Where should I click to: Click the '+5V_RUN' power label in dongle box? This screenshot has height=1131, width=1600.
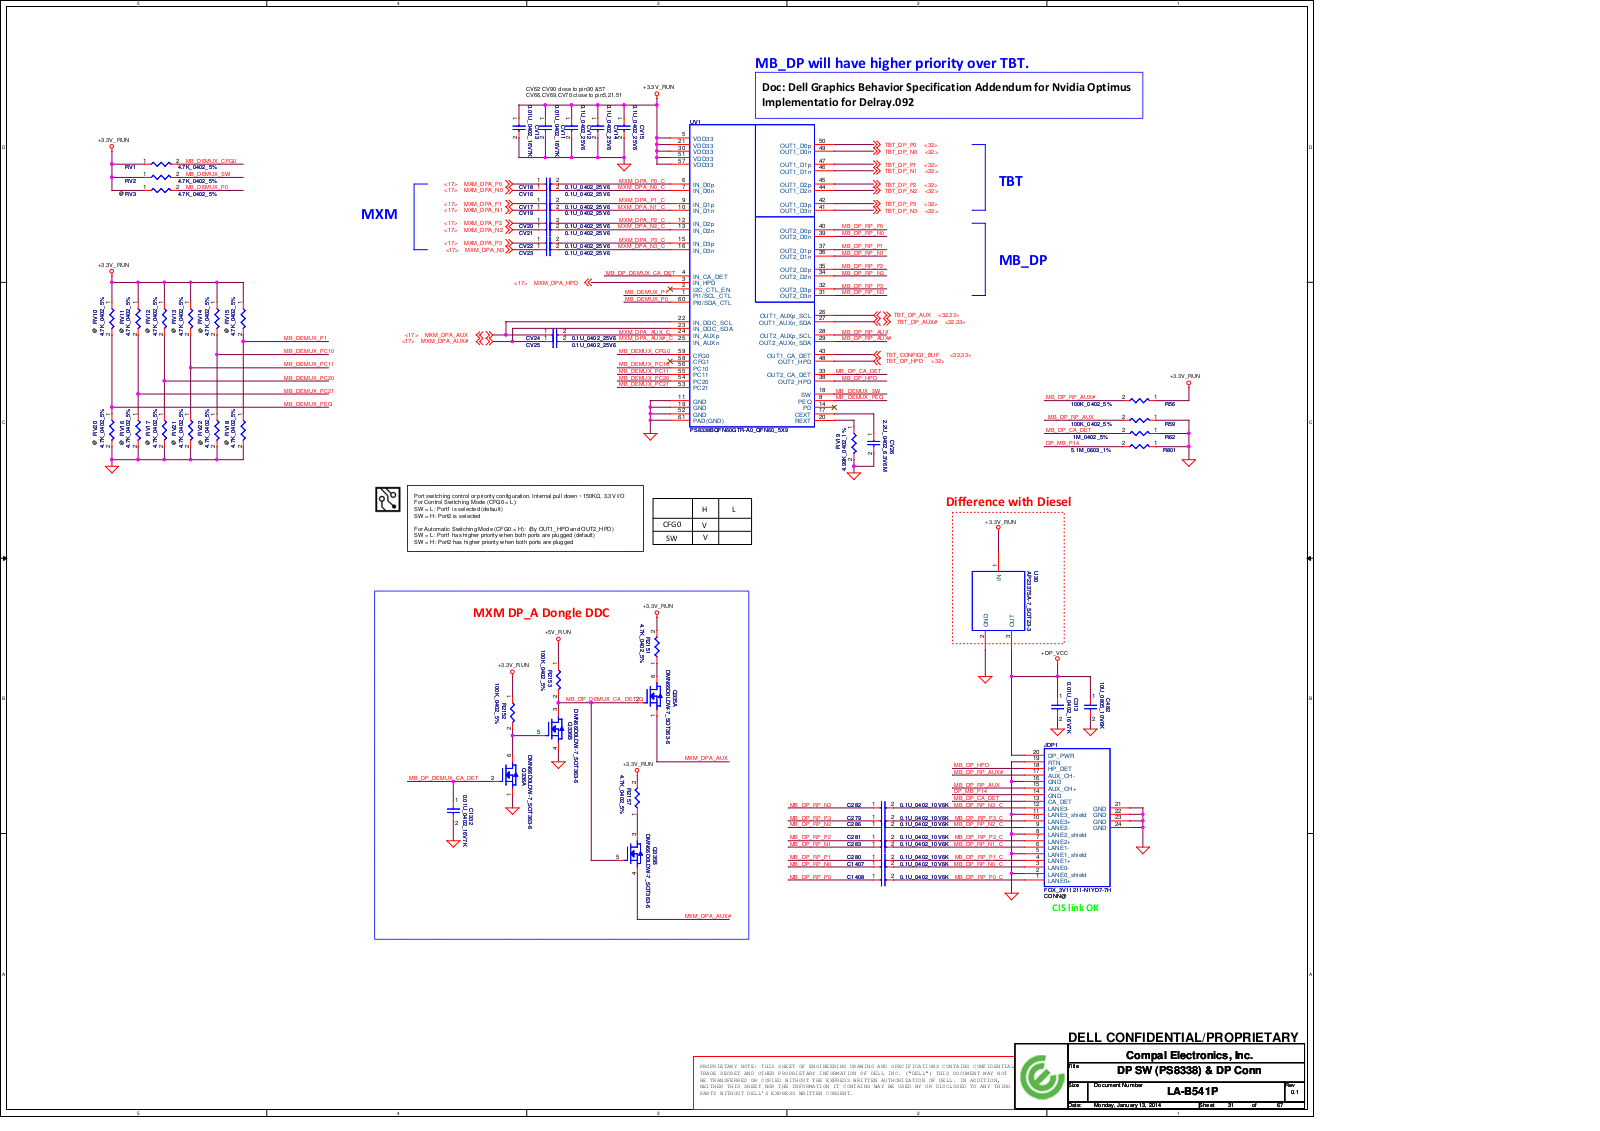(x=558, y=632)
